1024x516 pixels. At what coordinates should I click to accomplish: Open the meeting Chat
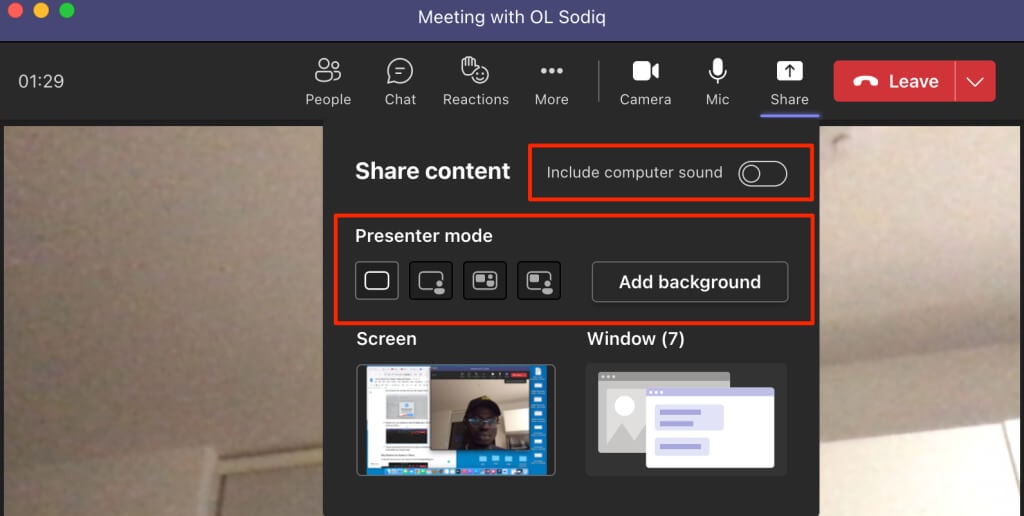pyautogui.click(x=400, y=81)
